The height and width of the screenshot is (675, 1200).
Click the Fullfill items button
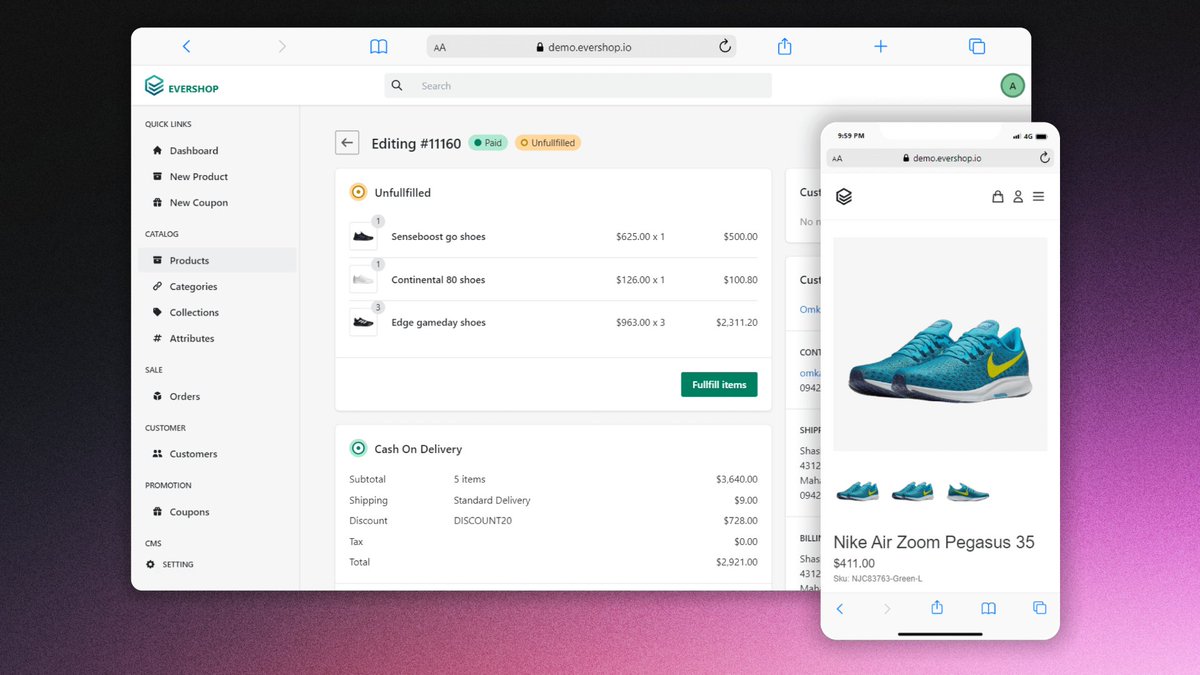click(719, 385)
